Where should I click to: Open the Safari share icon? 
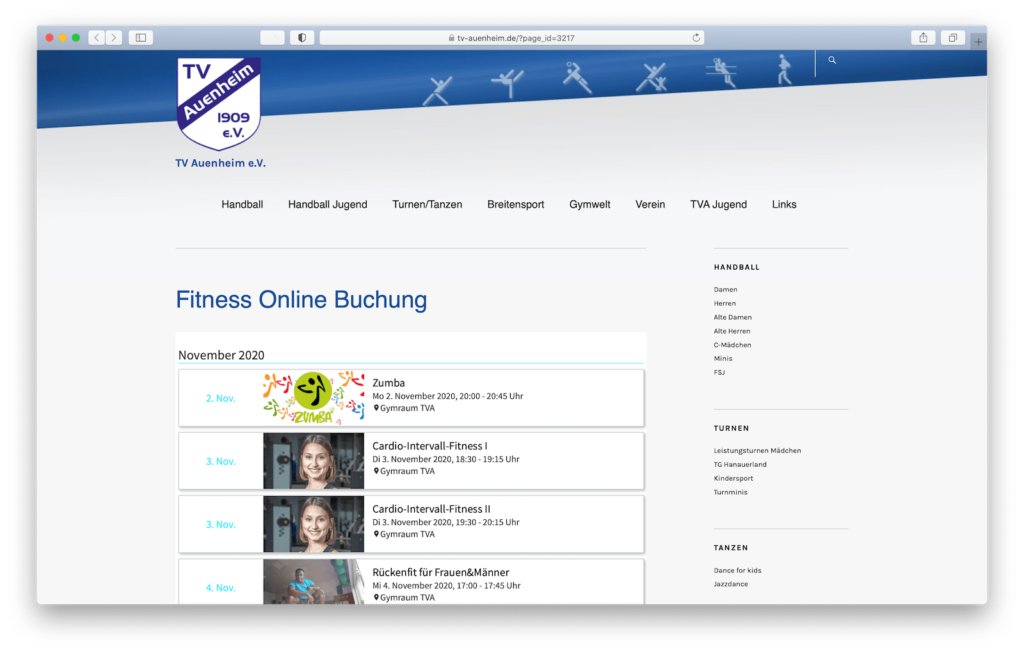point(923,38)
